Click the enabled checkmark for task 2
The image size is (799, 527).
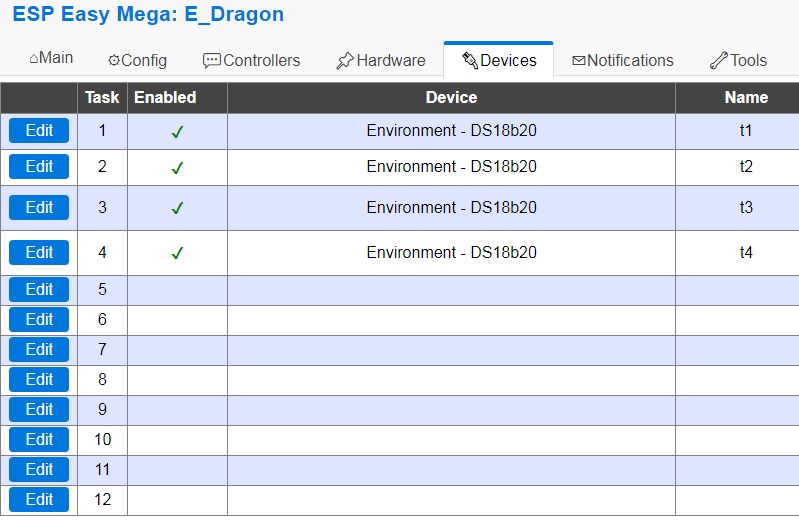click(177, 168)
